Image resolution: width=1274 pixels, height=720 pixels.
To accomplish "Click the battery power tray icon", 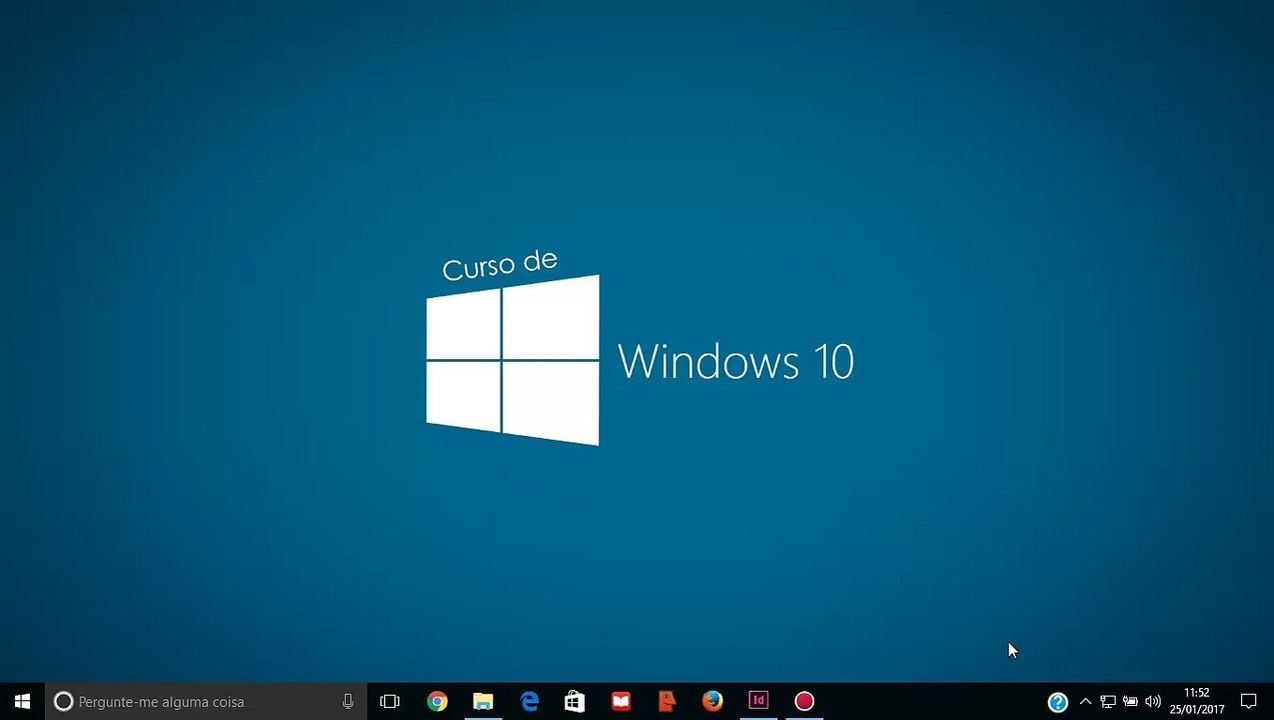I will pyautogui.click(x=1130, y=702).
